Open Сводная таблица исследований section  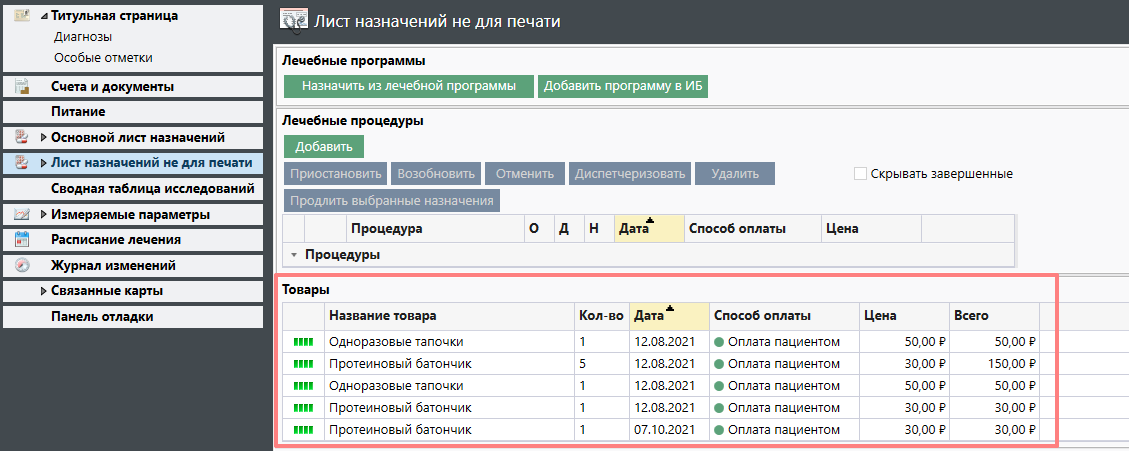[152, 188]
